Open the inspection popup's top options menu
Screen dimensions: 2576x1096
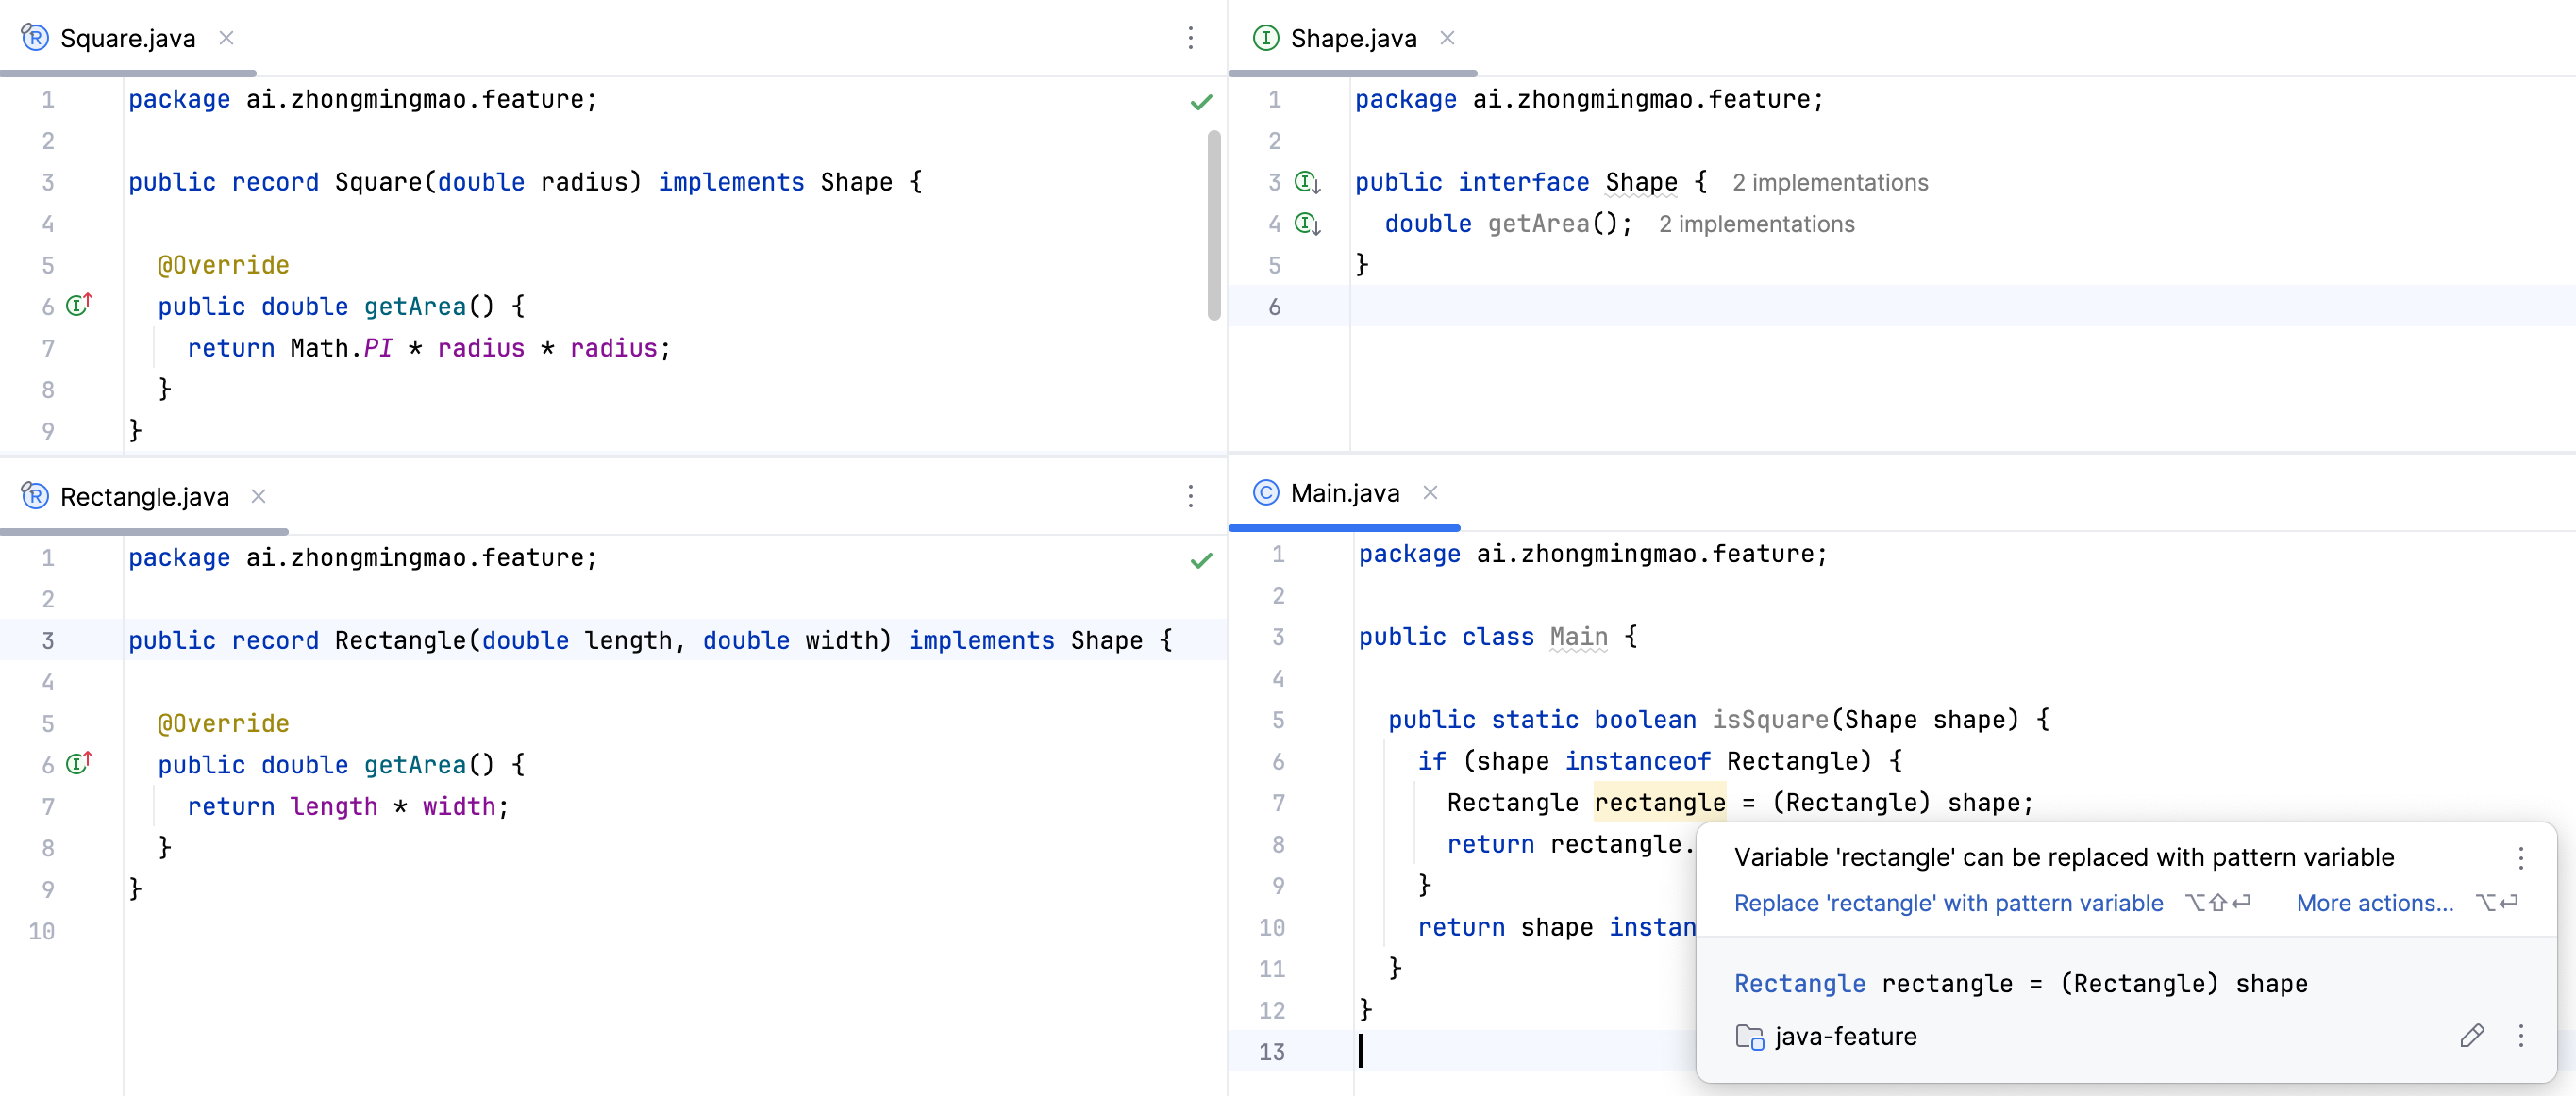click(x=2521, y=858)
